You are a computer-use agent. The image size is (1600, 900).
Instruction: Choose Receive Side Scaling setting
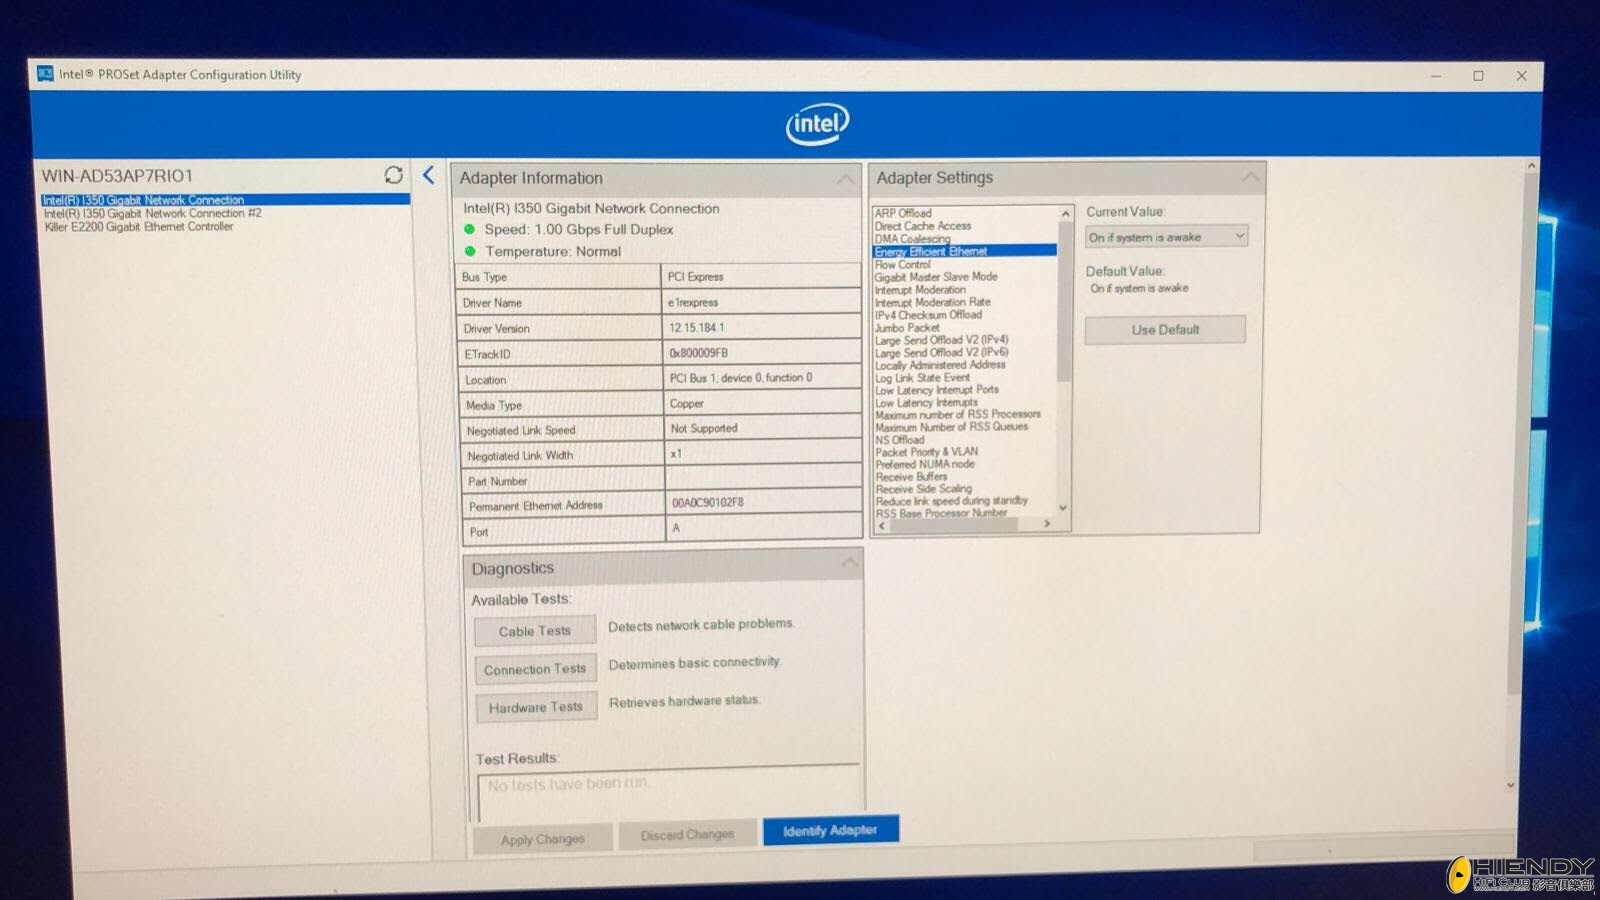pos(923,489)
